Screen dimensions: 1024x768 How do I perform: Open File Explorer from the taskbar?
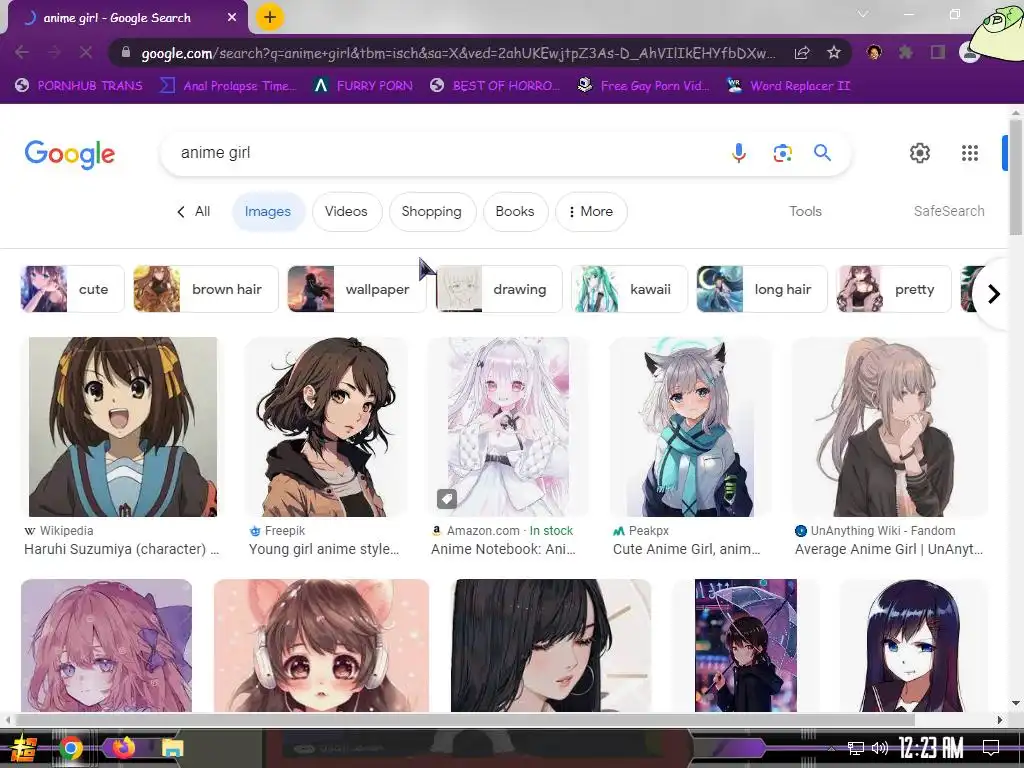173,748
